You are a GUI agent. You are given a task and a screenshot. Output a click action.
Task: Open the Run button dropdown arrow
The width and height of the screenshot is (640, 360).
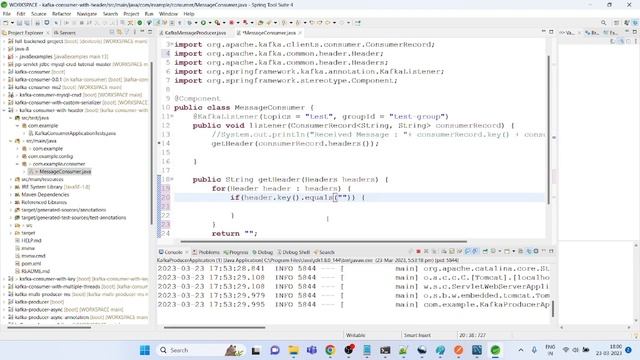point(209,23)
